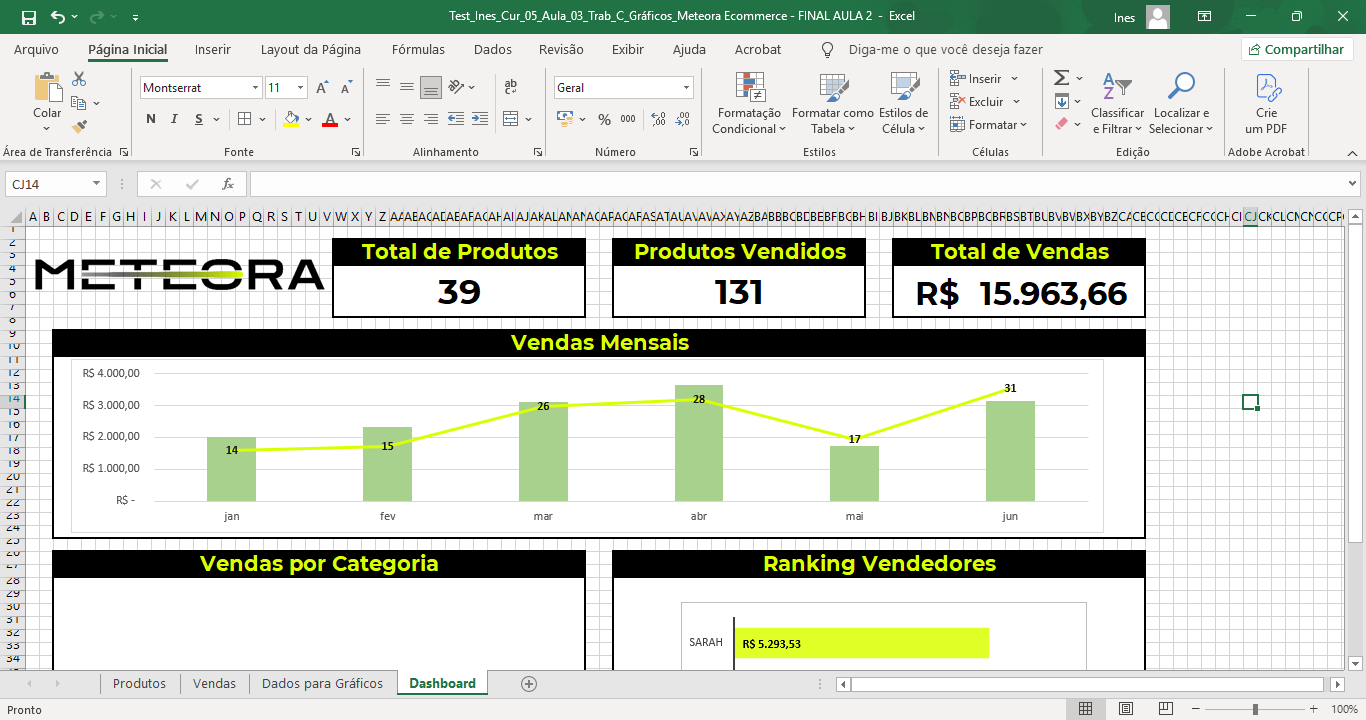
Task: Open the Name Box dropdown arrow
Action: tap(96, 184)
